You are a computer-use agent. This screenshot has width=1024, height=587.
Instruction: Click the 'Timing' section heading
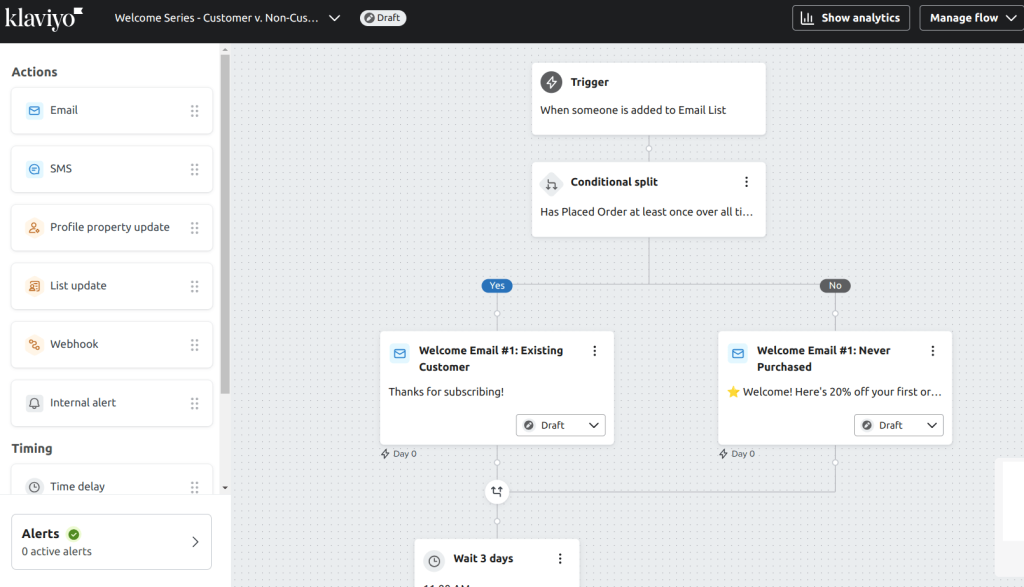[x=32, y=449]
